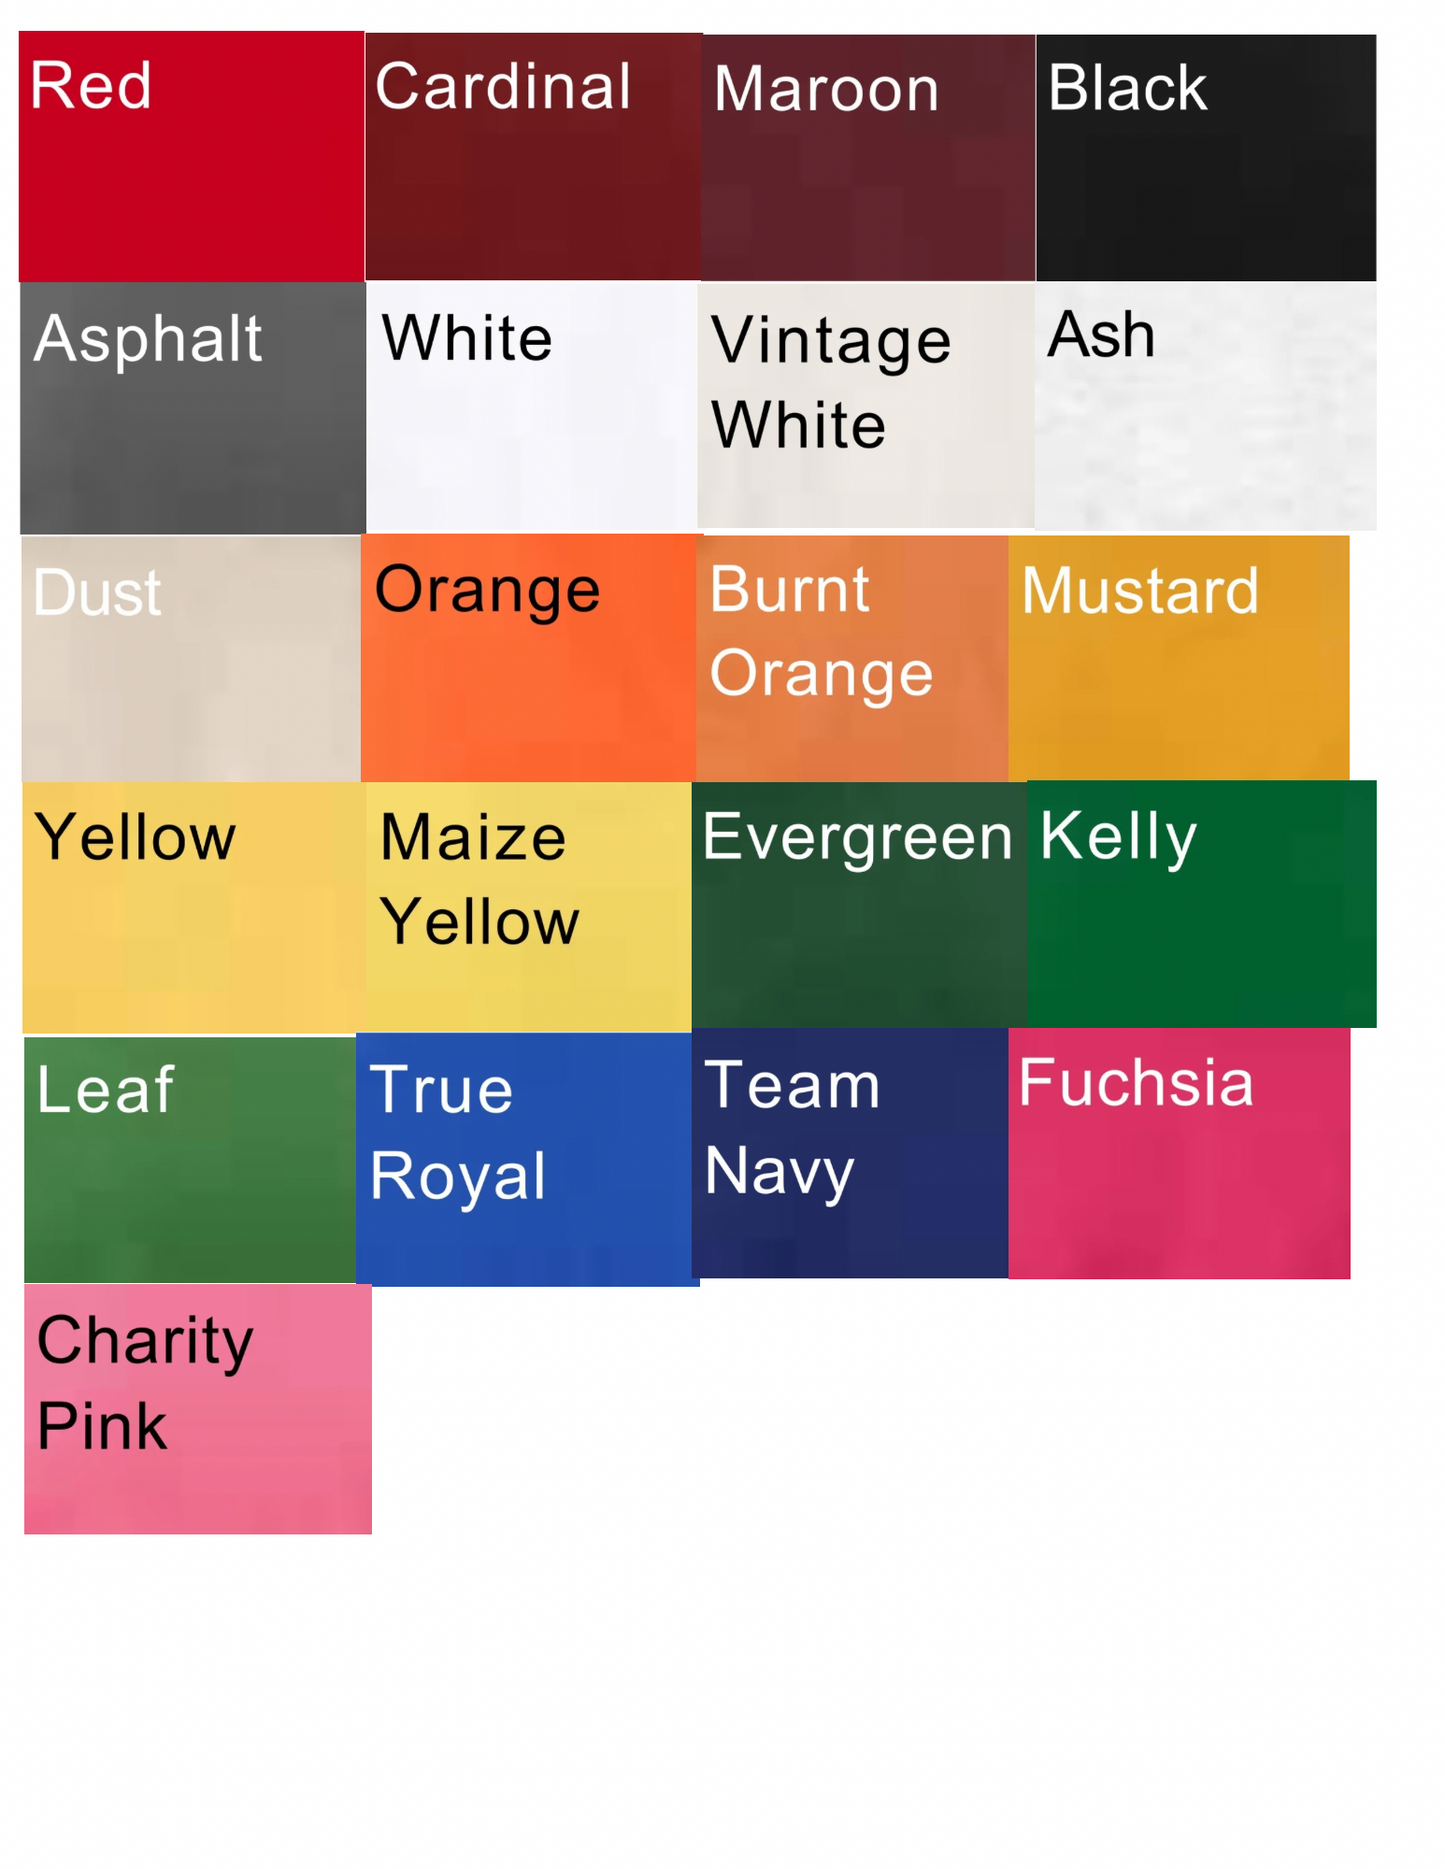This screenshot has width=1445, height=1869.
Task: Pick the Evergreen swatch
Action: 860,905
